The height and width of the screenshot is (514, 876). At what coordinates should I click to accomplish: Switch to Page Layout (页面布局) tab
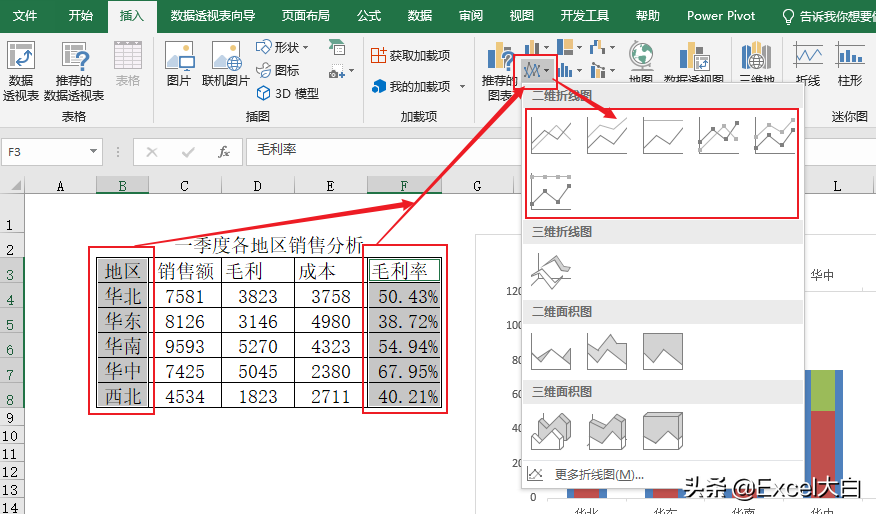click(305, 16)
